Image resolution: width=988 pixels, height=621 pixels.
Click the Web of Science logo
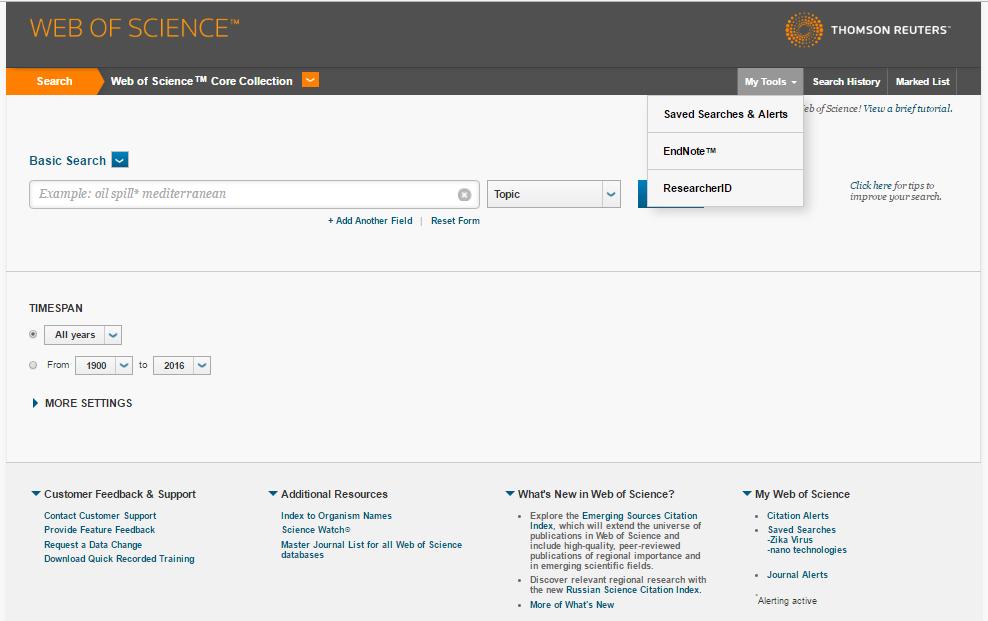[134, 28]
